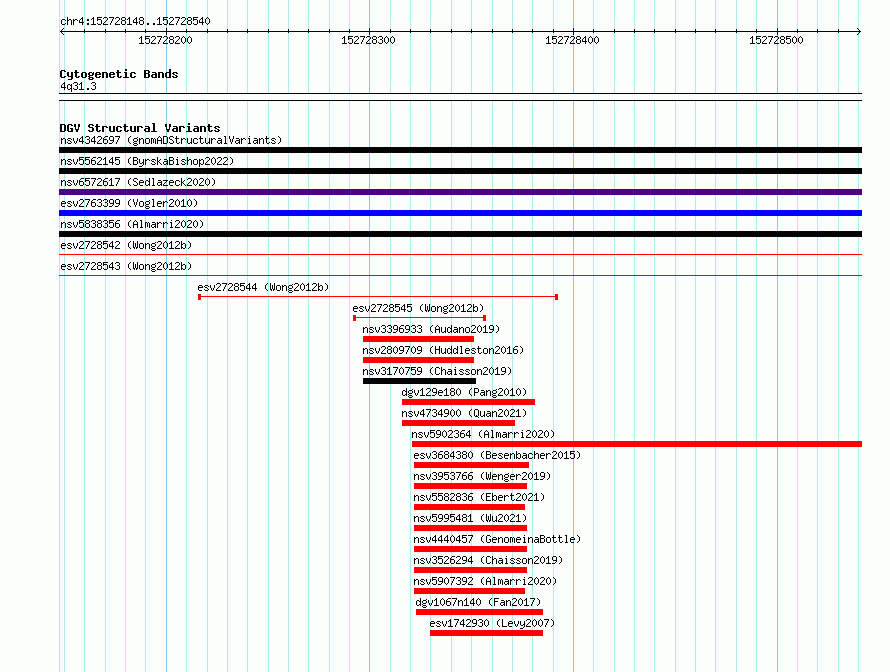Click the esv2728543 Wong2012b label

pos(126,266)
